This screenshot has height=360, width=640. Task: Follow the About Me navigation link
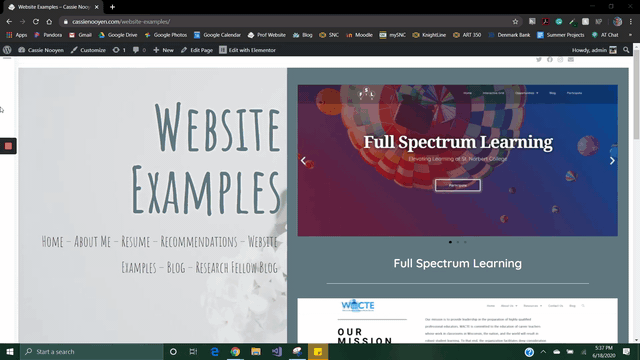tap(92, 241)
